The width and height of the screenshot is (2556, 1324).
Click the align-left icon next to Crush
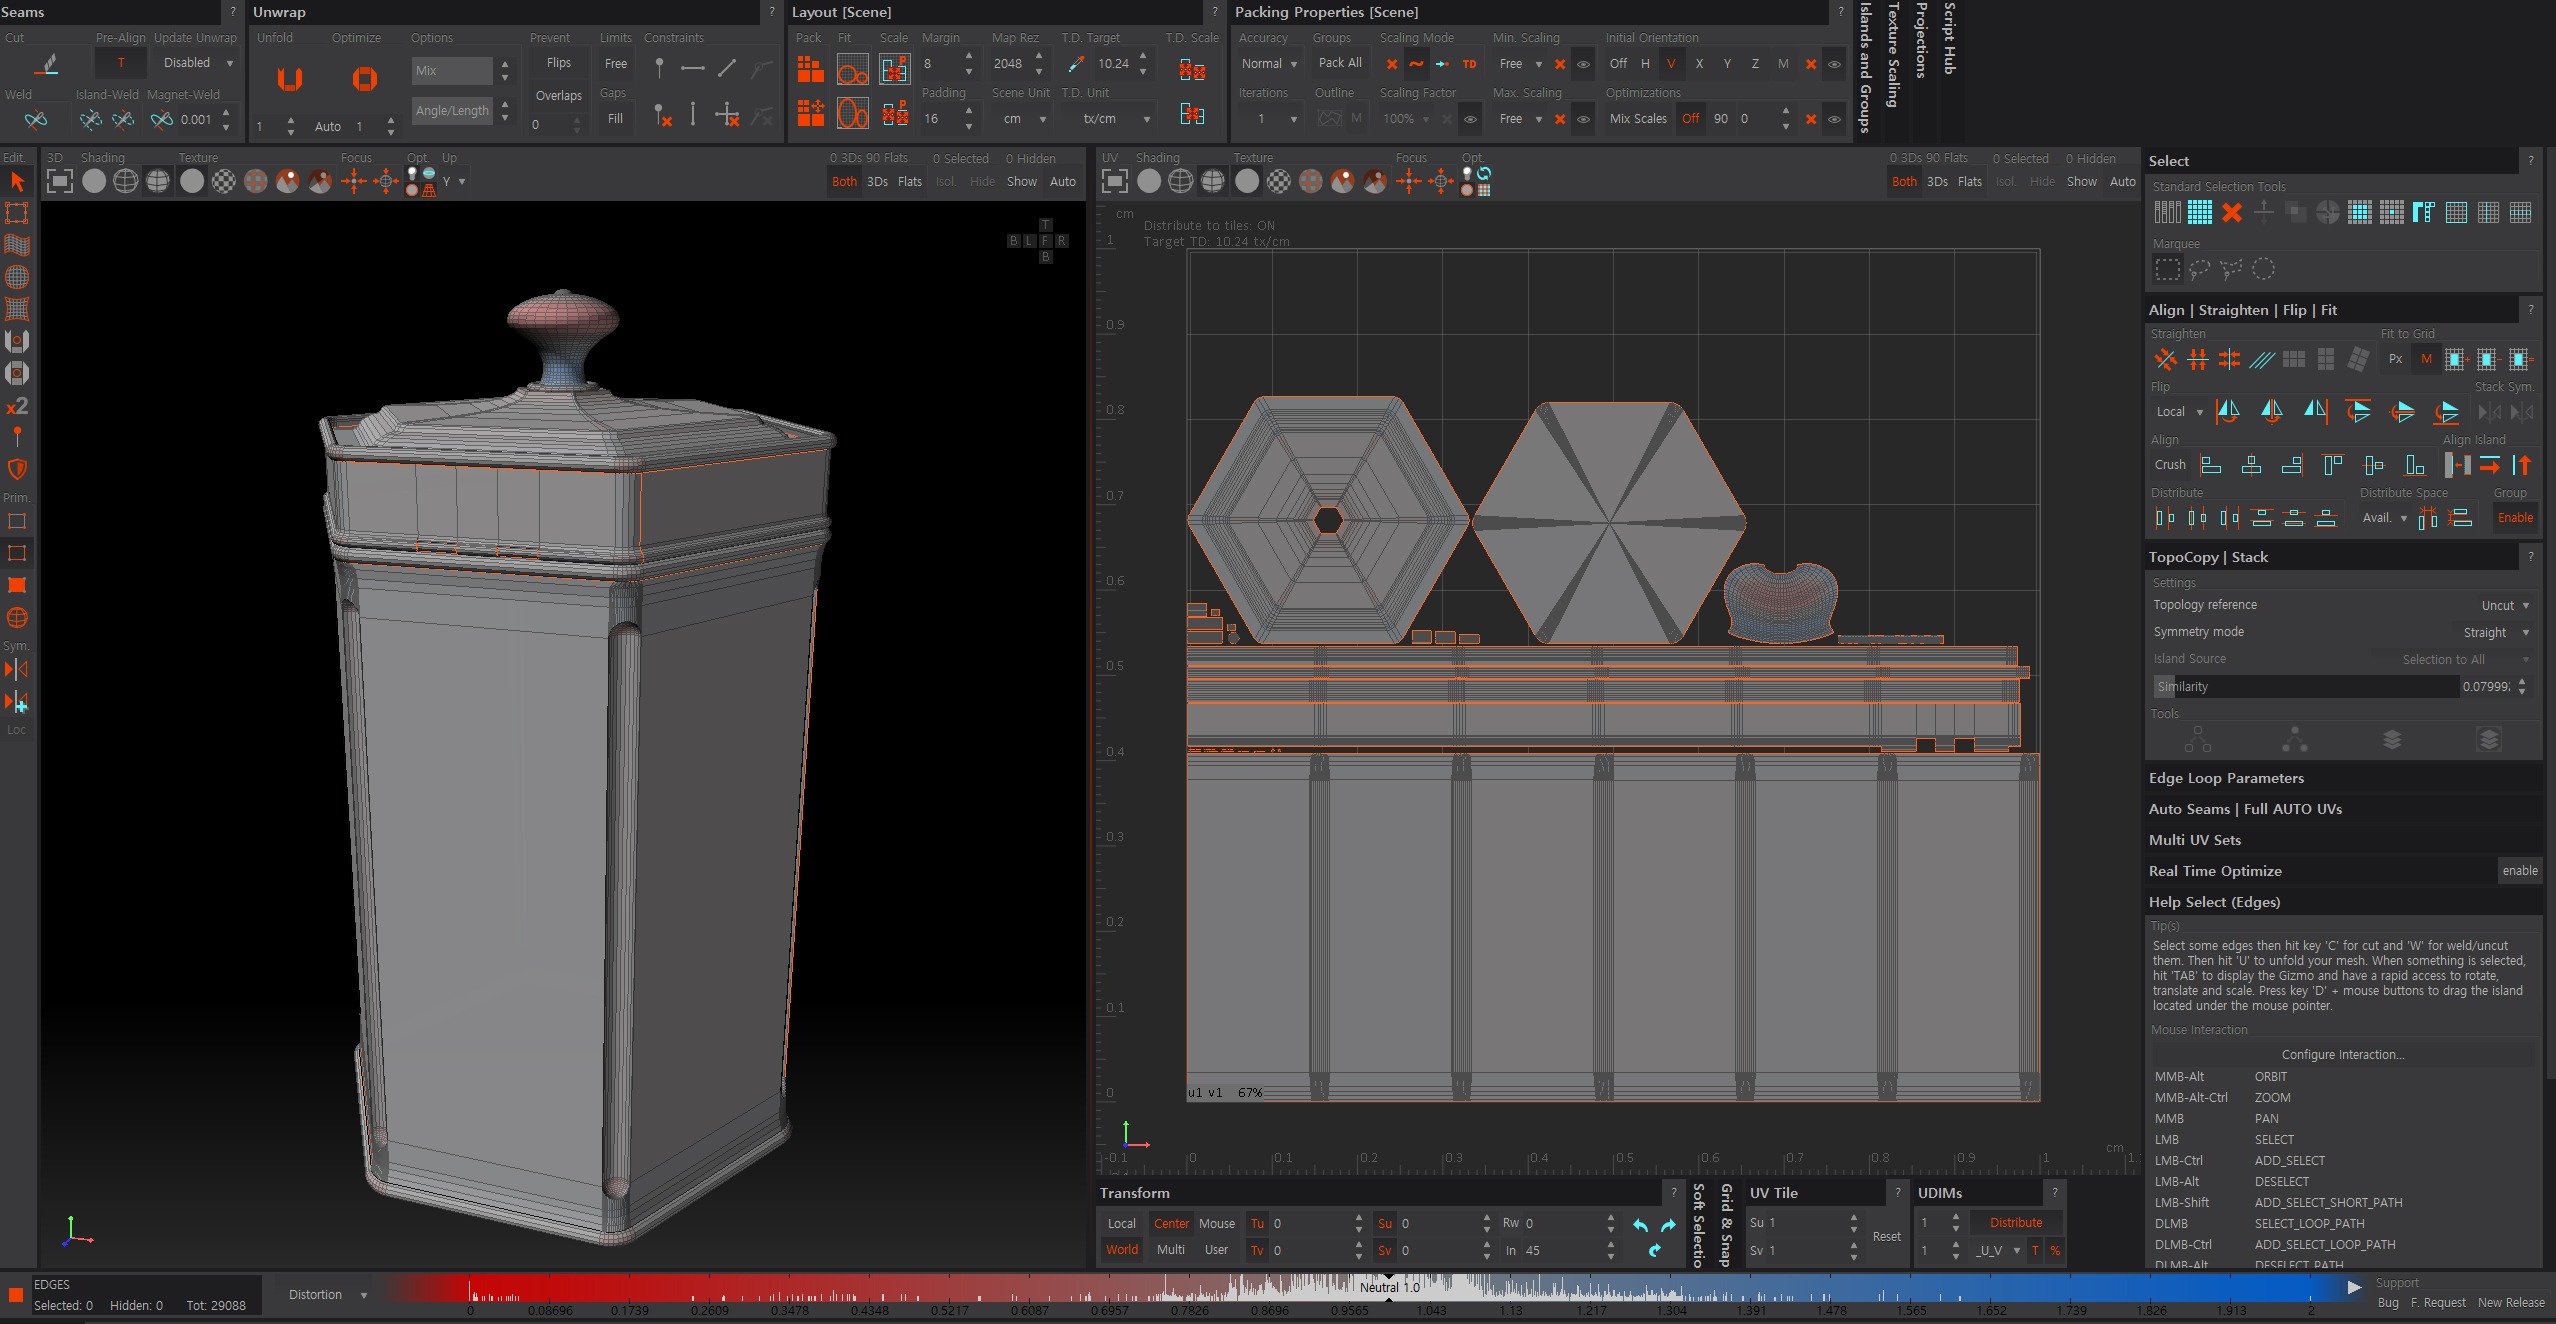point(2212,465)
